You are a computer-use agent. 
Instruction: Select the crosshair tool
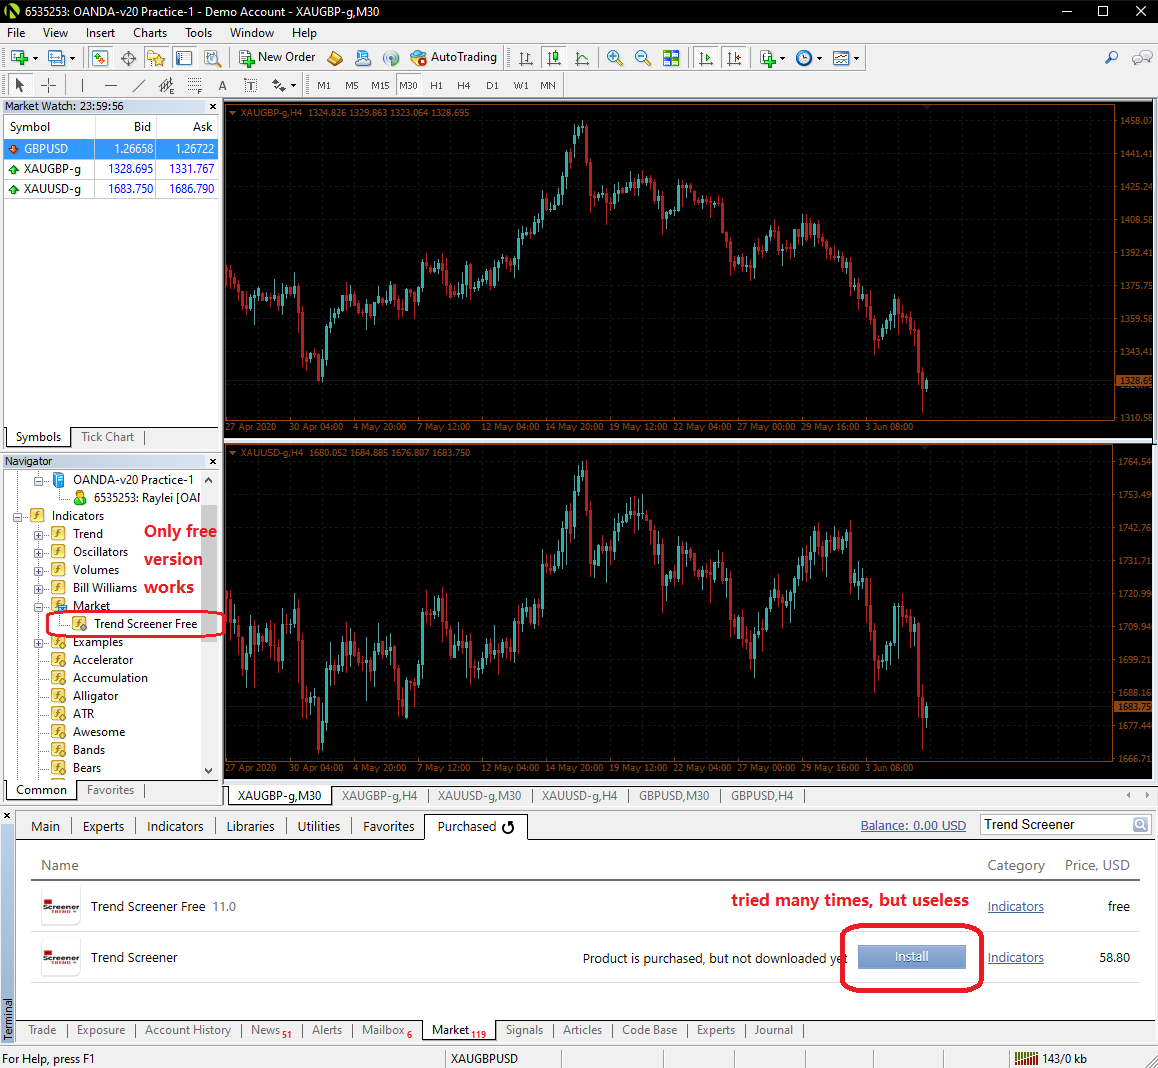48,85
